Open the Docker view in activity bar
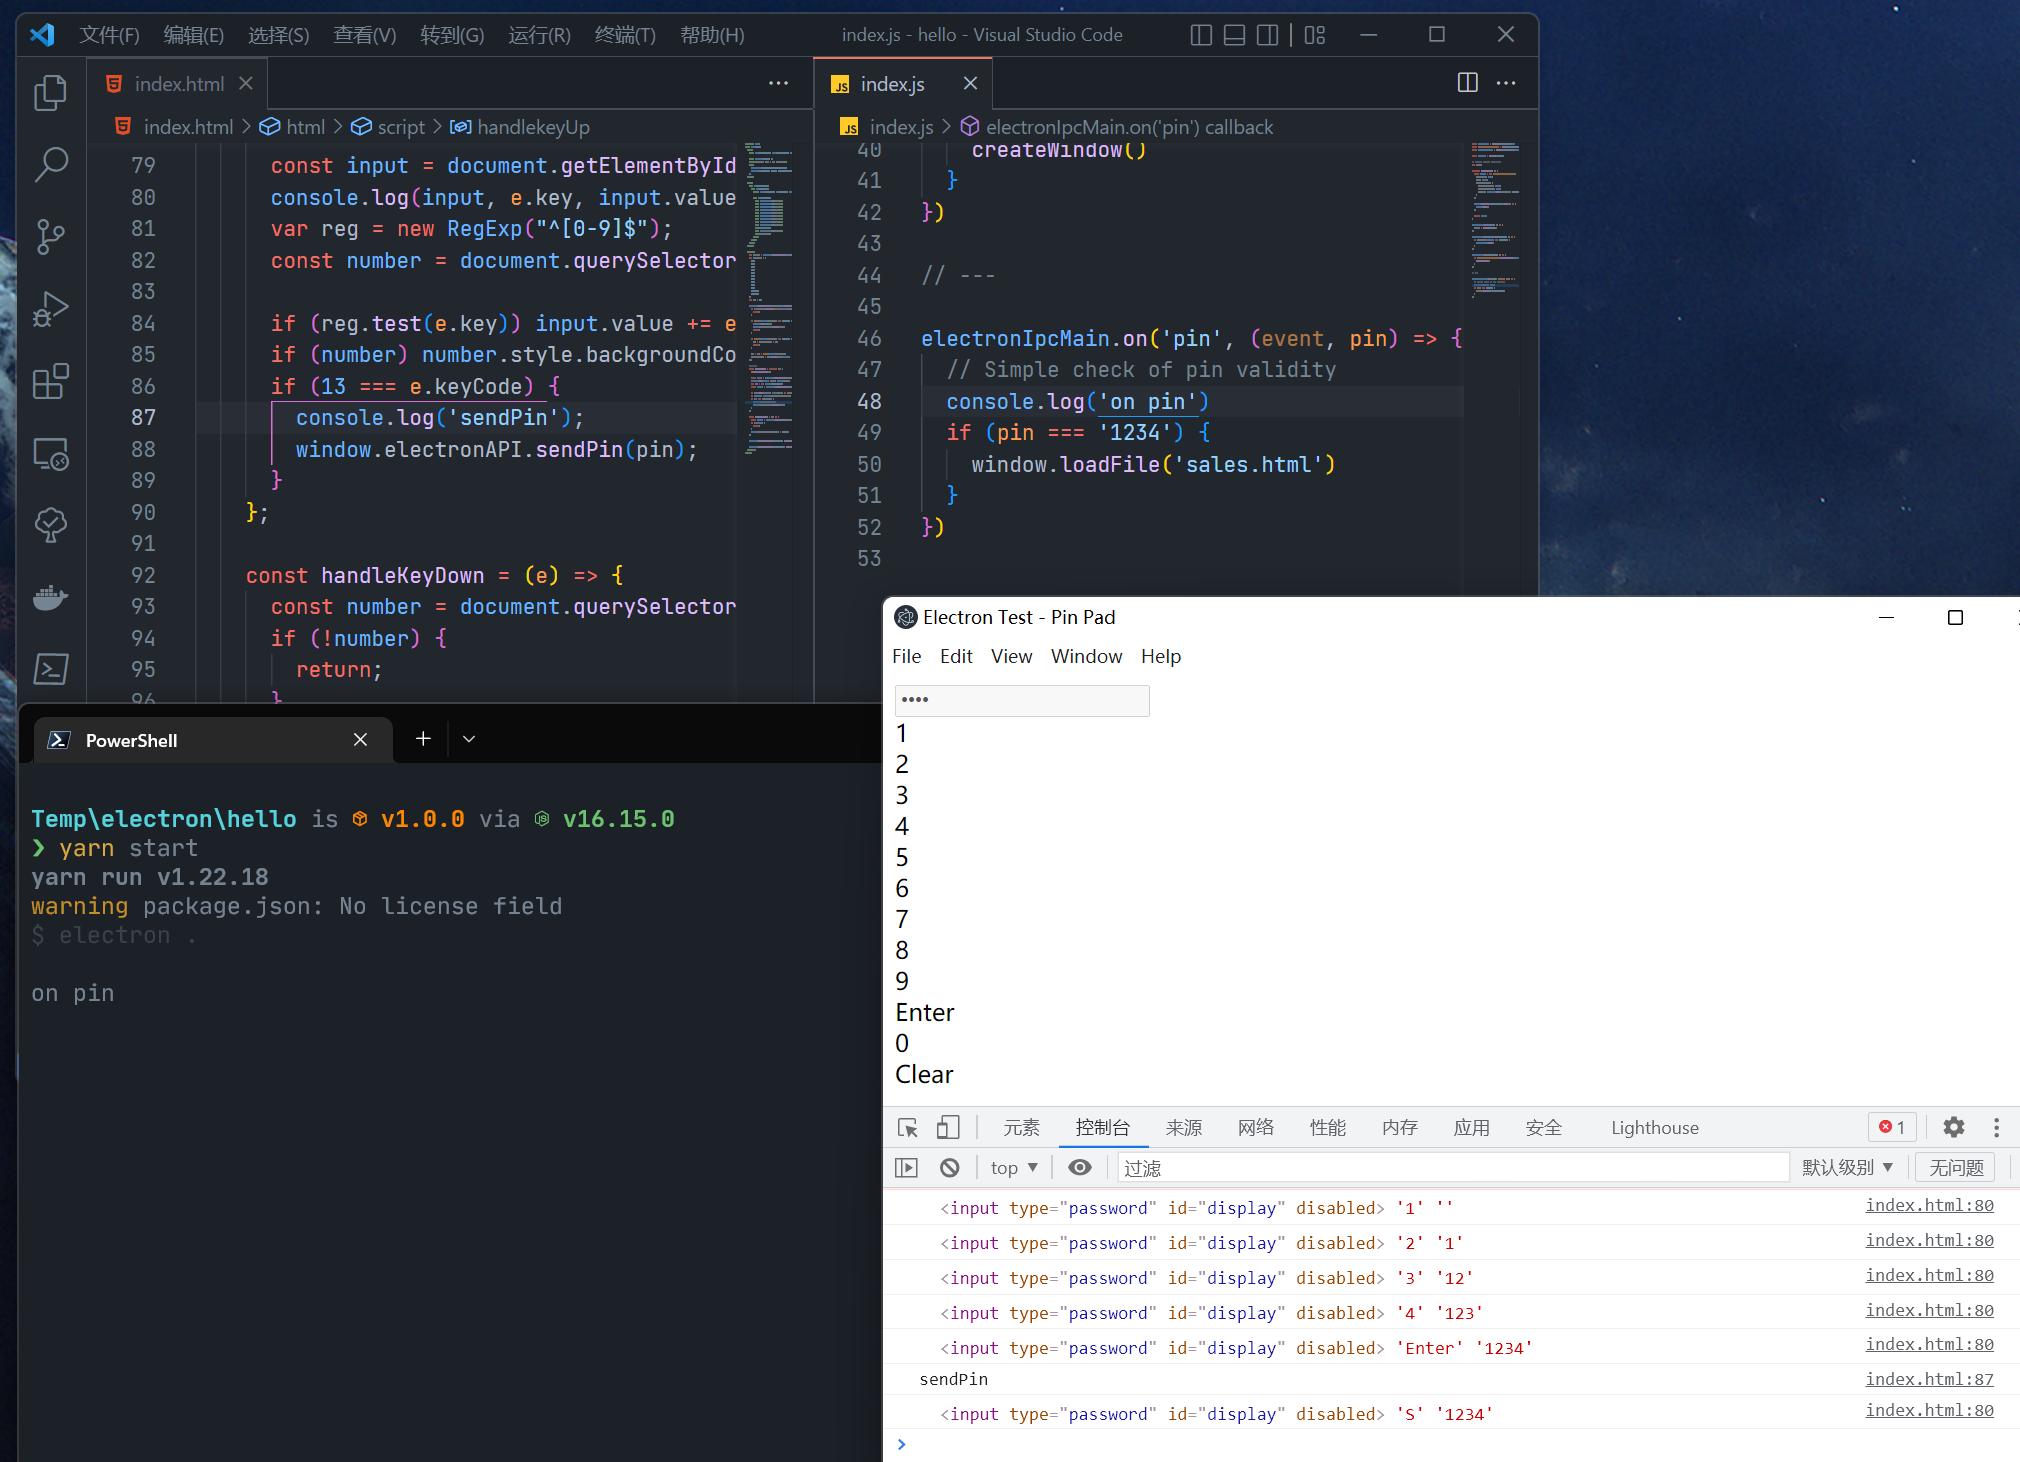The width and height of the screenshot is (2020, 1462). point(50,597)
